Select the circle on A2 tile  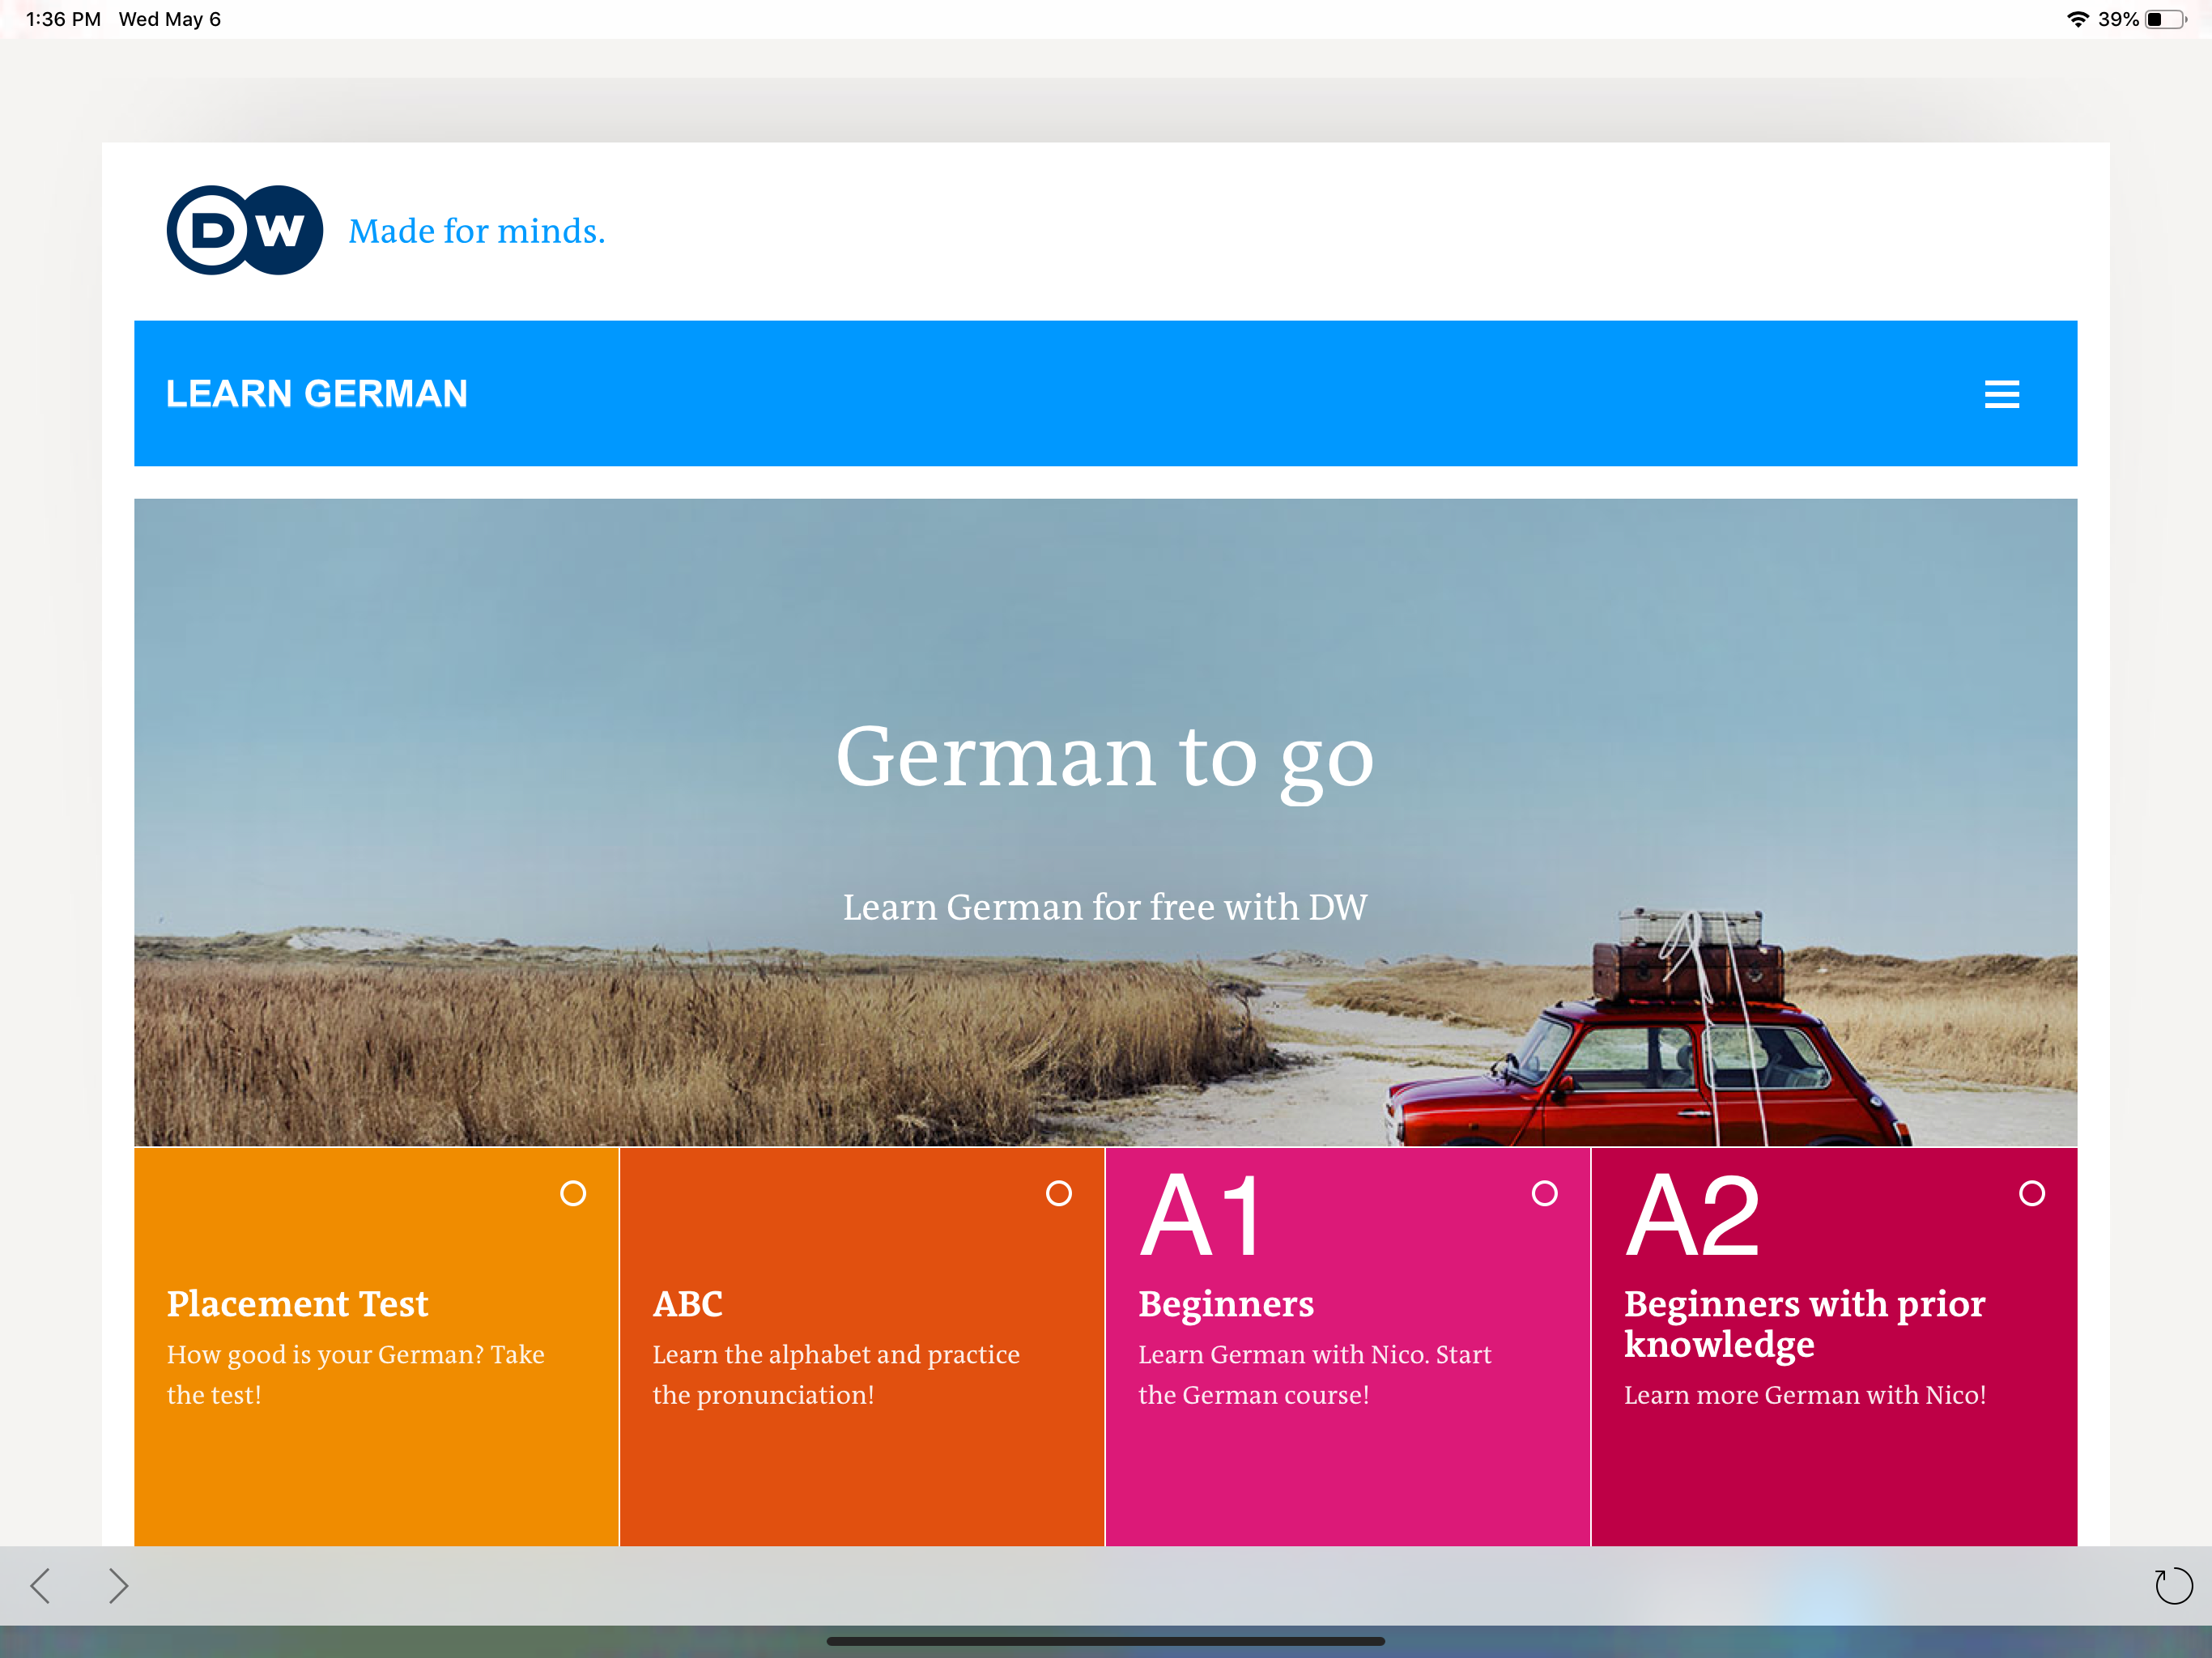[x=2031, y=1193]
